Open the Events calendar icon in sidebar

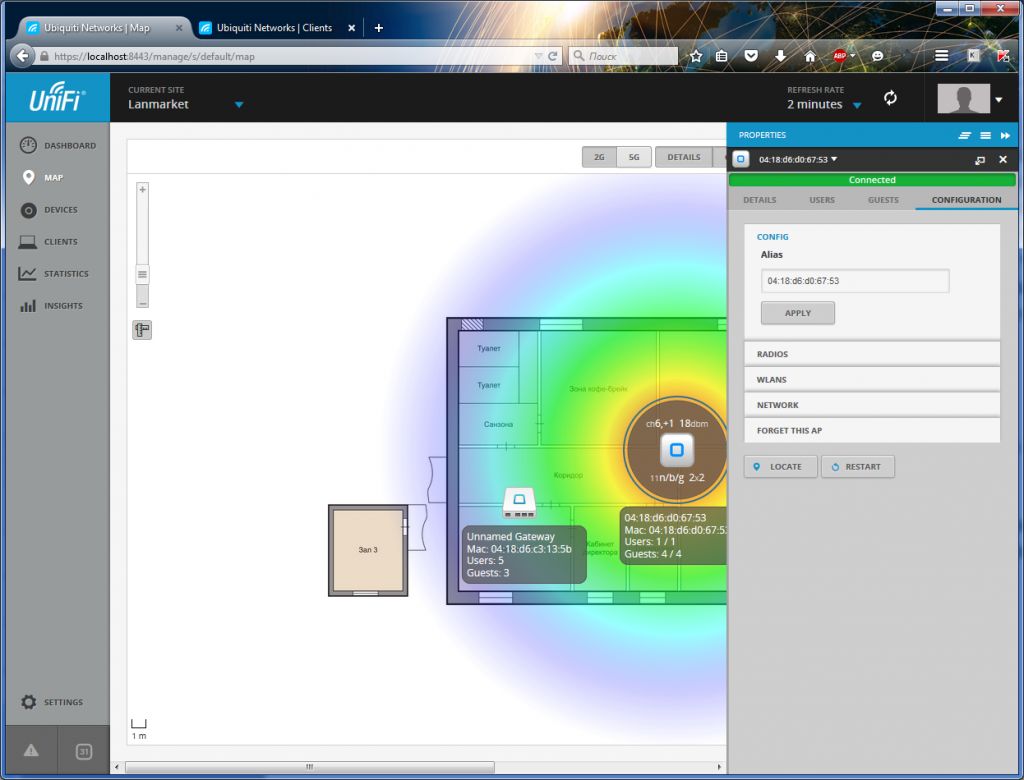pyautogui.click(x=84, y=752)
